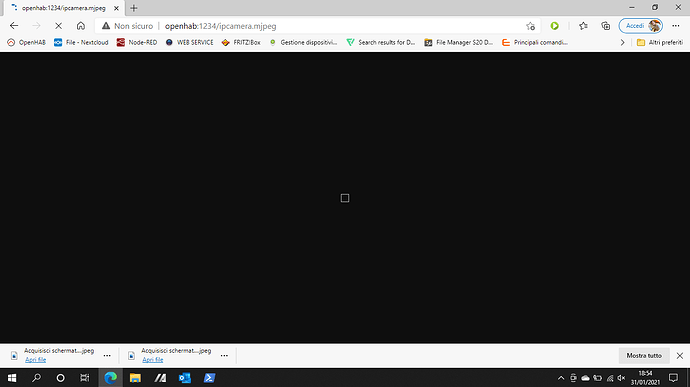Image resolution: width=690 pixels, height=387 pixels.
Task: Go back to previous page
Action: pos(14,26)
